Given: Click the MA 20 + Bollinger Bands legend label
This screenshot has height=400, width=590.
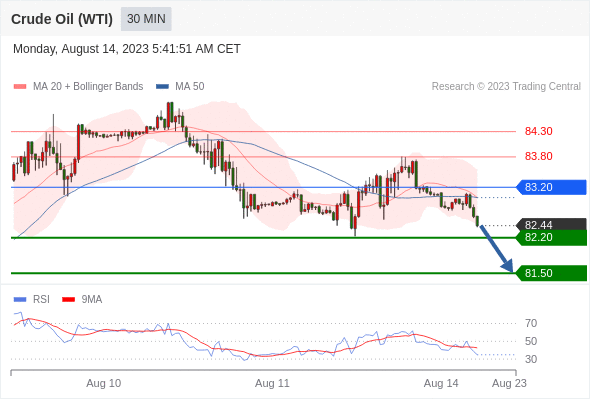Looking at the screenshot, I should pos(88,87).
